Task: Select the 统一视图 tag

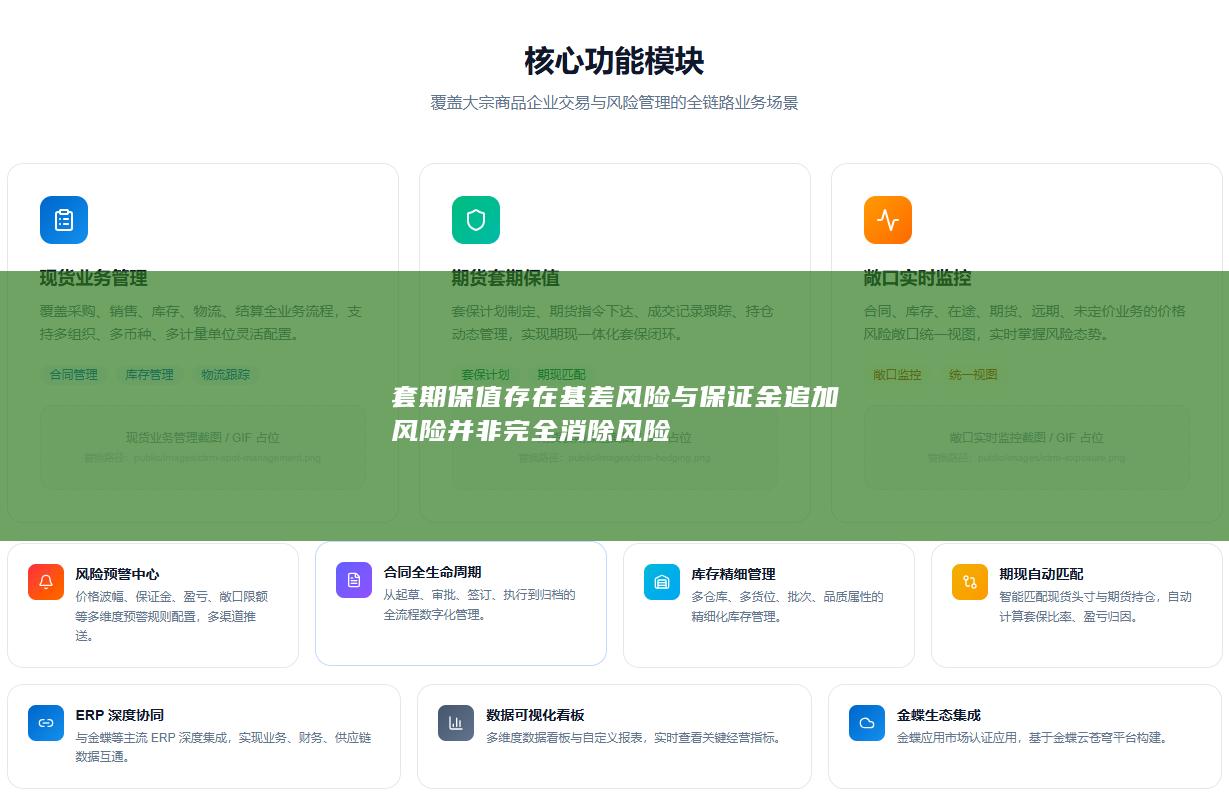Action: point(974,375)
